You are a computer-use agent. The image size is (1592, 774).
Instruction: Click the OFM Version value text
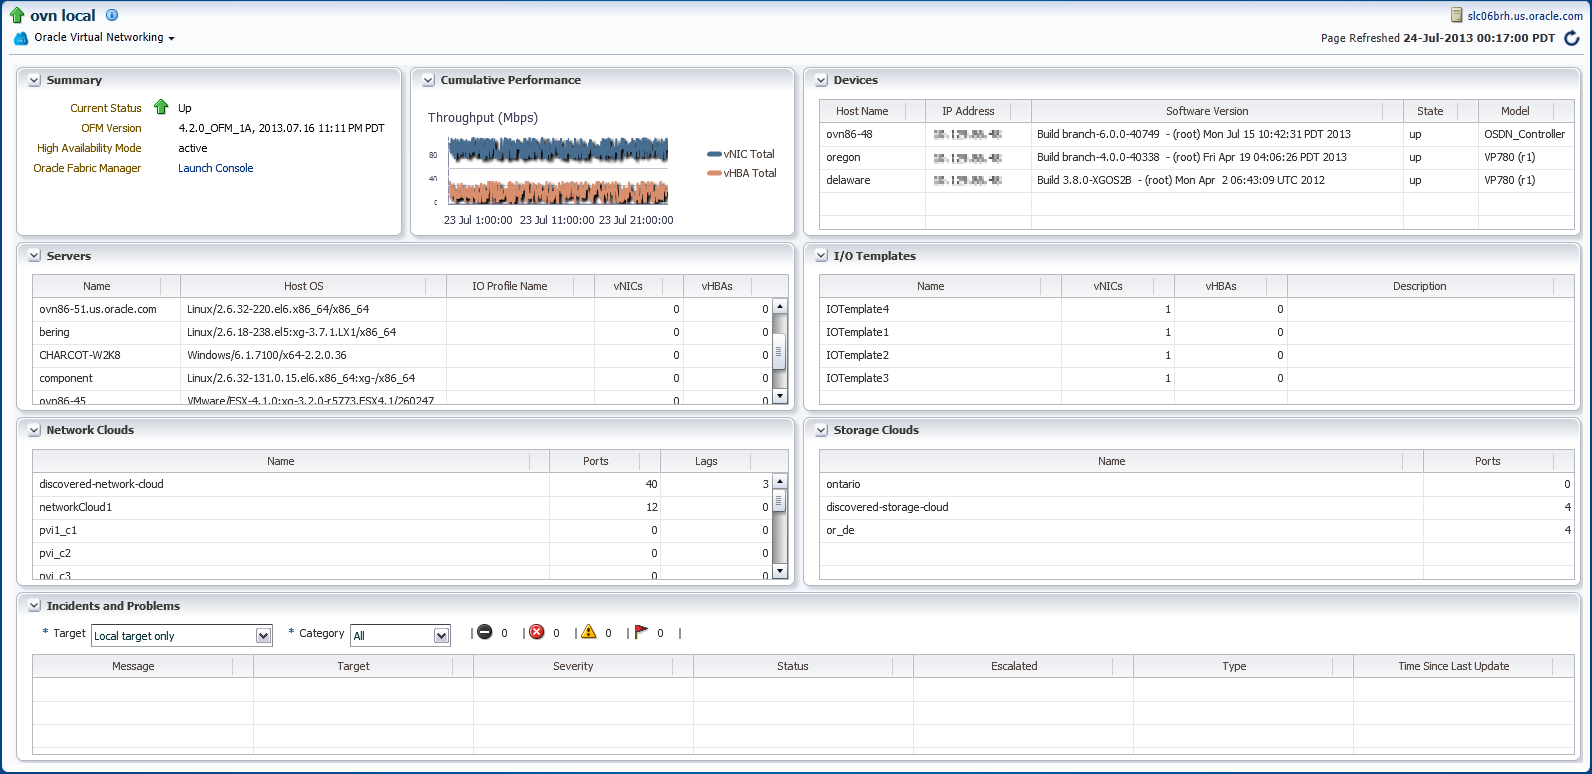tap(281, 128)
